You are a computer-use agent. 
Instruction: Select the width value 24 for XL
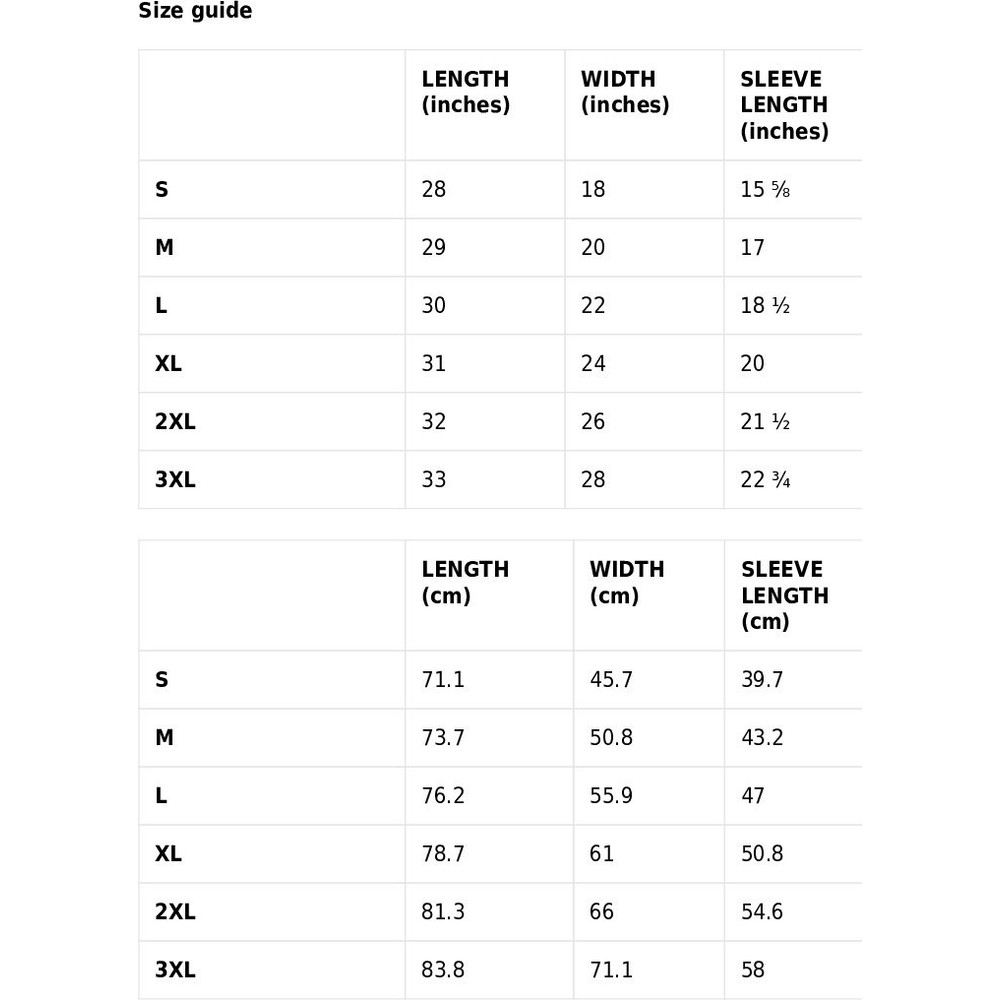click(x=593, y=364)
